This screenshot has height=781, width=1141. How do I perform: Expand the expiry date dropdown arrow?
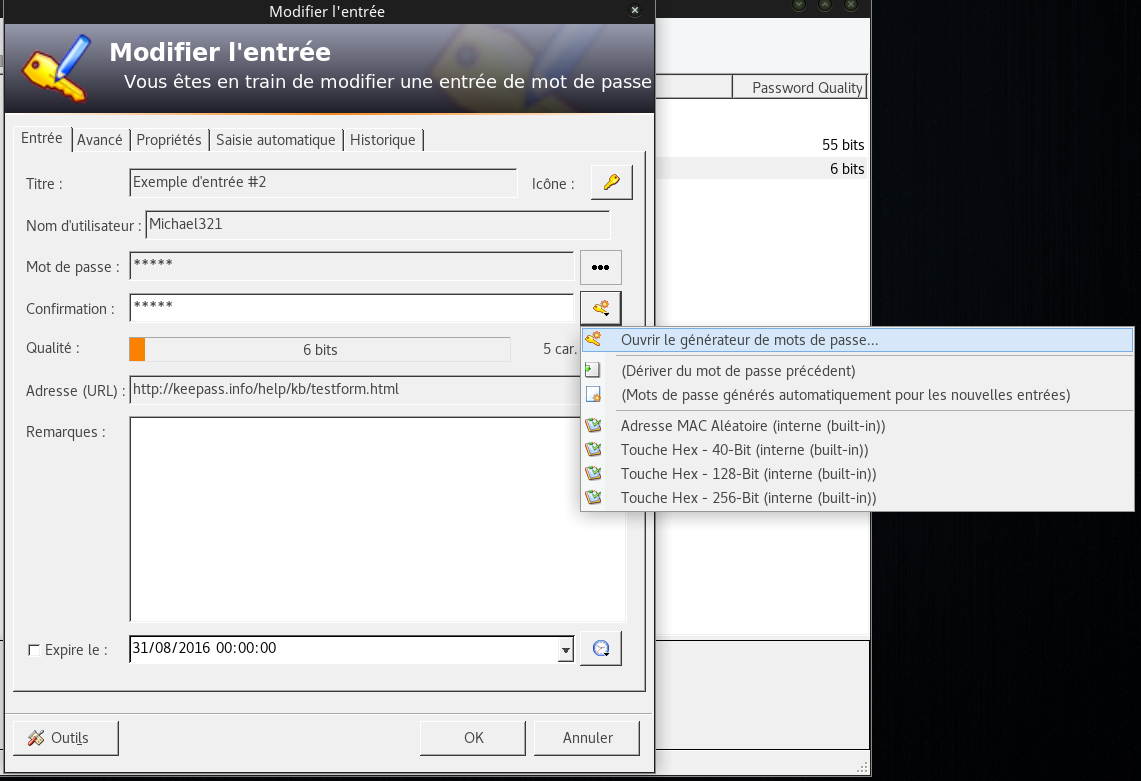[x=565, y=649]
